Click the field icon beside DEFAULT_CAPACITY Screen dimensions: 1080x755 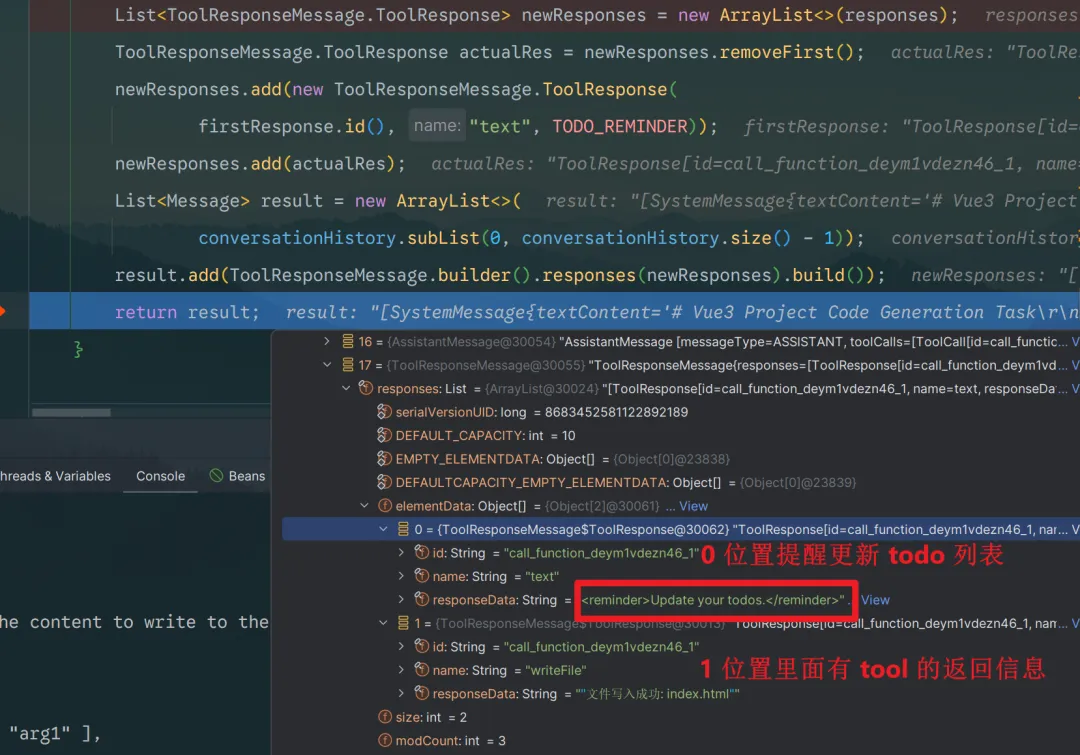[384, 435]
